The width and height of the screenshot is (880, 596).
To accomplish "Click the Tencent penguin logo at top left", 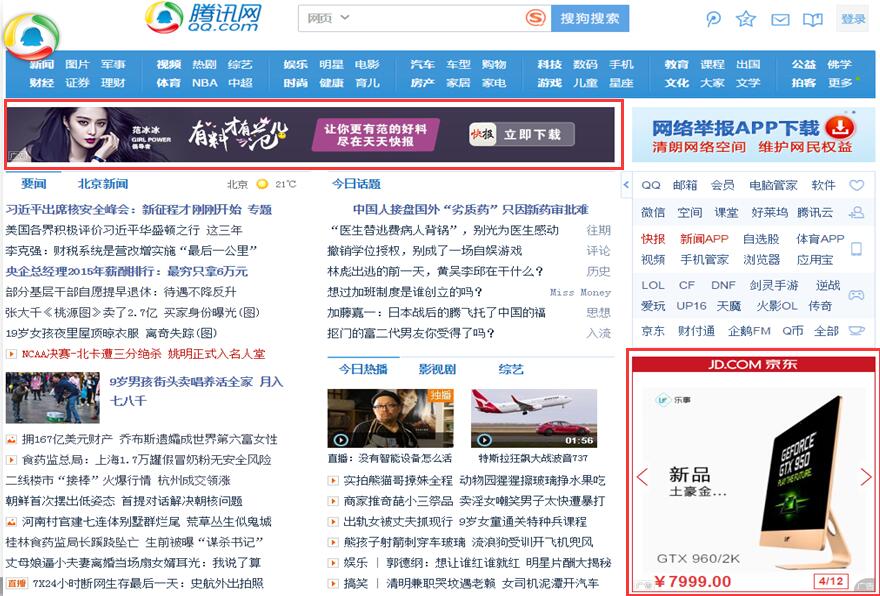I will point(31,35).
